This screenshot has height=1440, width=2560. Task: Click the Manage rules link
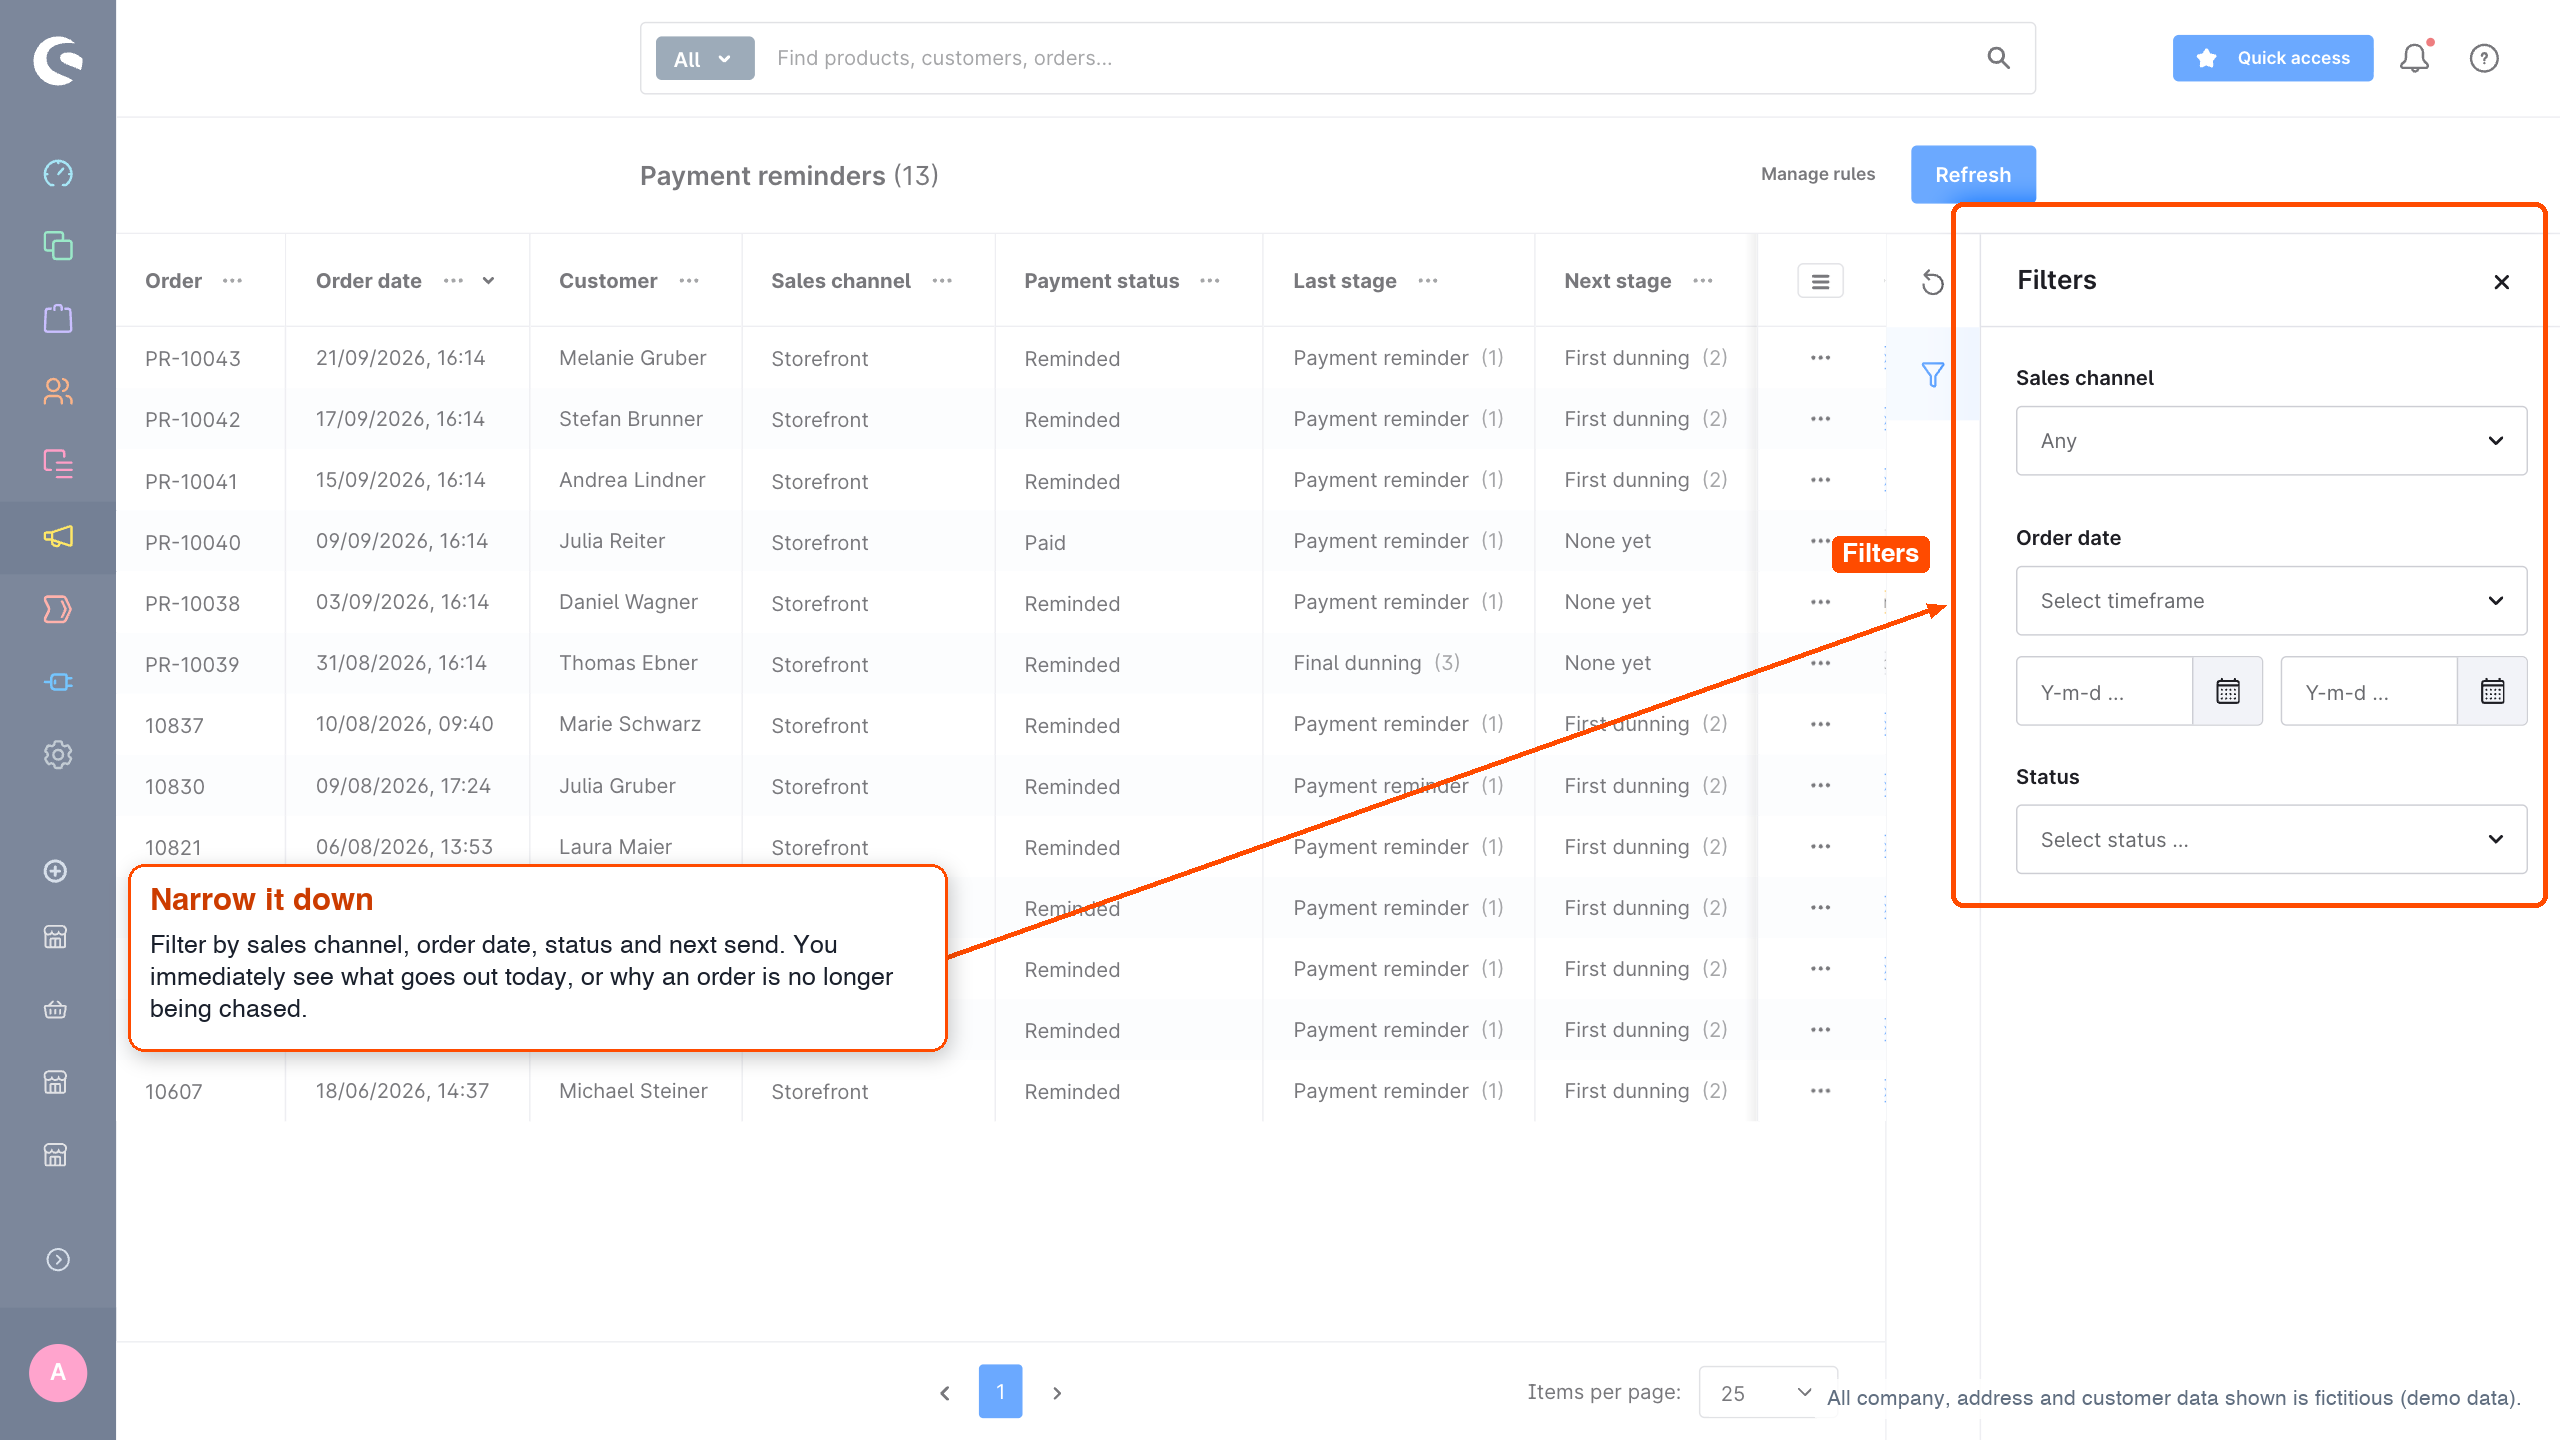coord(1818,174)
